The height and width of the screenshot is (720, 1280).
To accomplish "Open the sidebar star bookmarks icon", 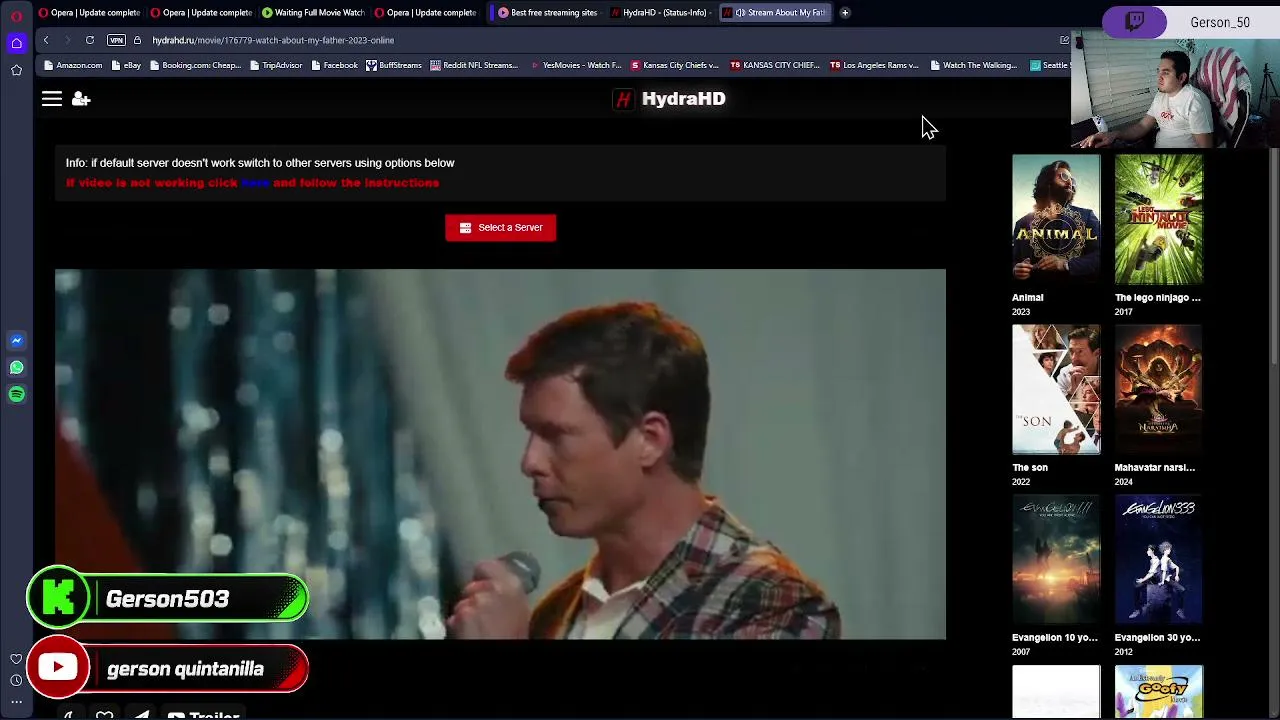I will coord(16,70).
